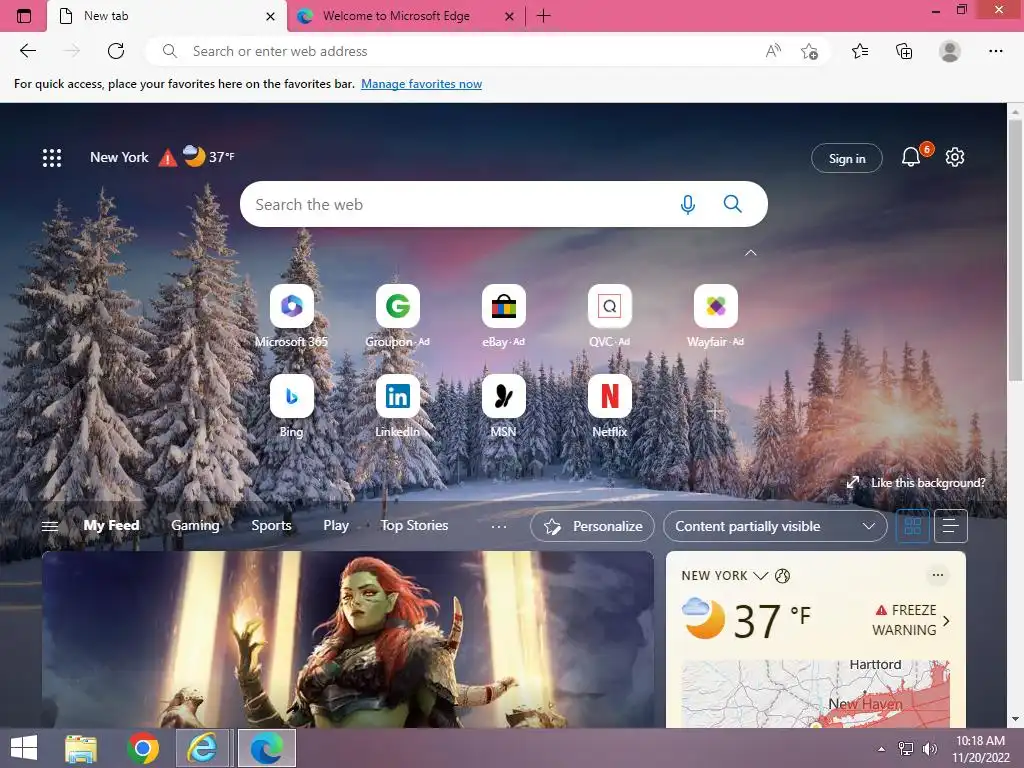
Task: Start voice search with microphone icon
Action: (688, 204)
